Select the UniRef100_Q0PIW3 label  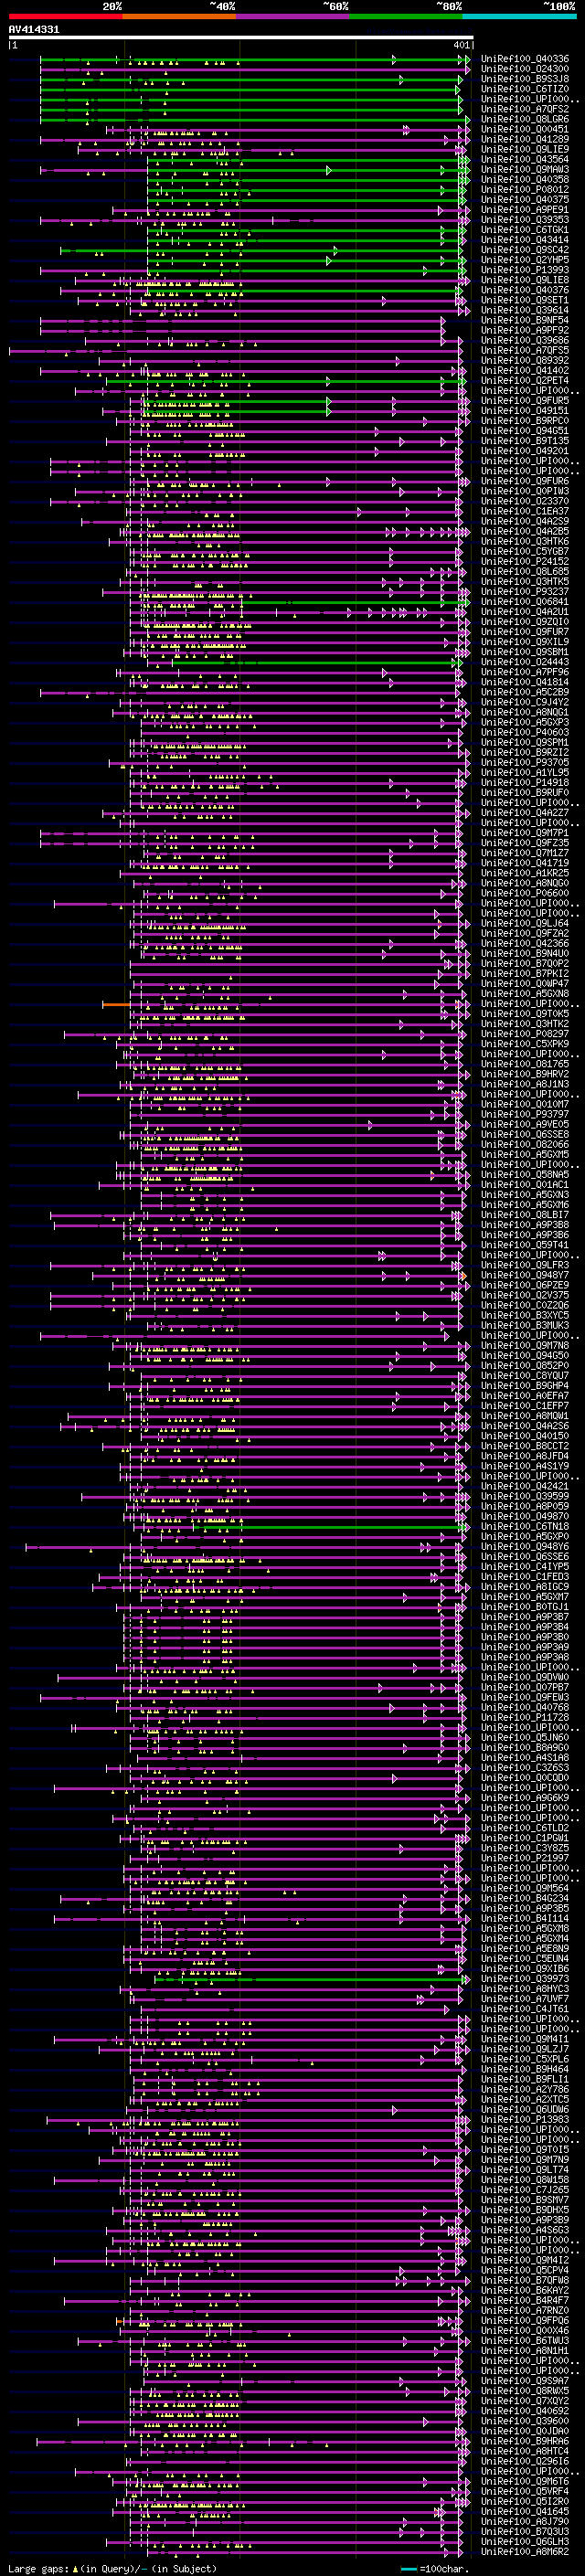525,491
